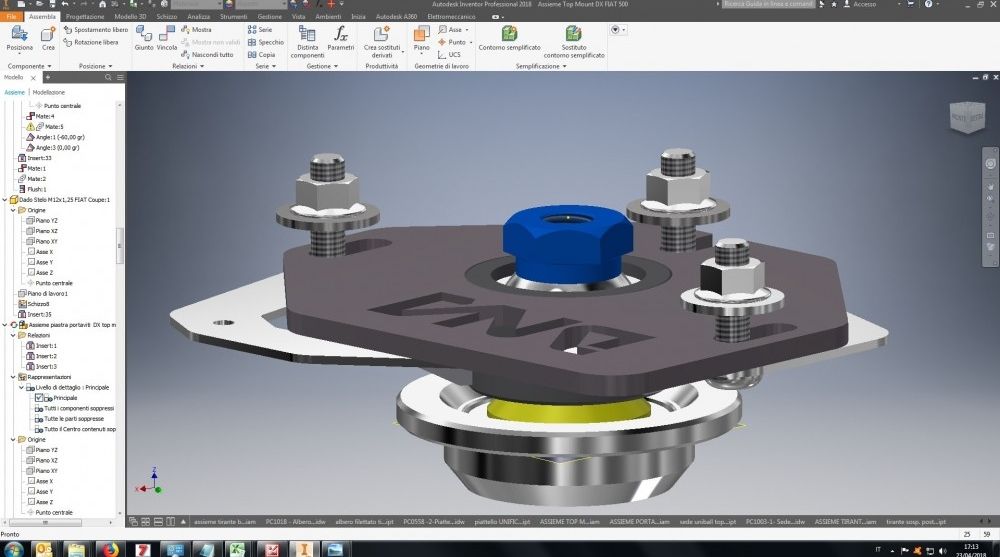Switch to Assieme browser view

[15, 93]
